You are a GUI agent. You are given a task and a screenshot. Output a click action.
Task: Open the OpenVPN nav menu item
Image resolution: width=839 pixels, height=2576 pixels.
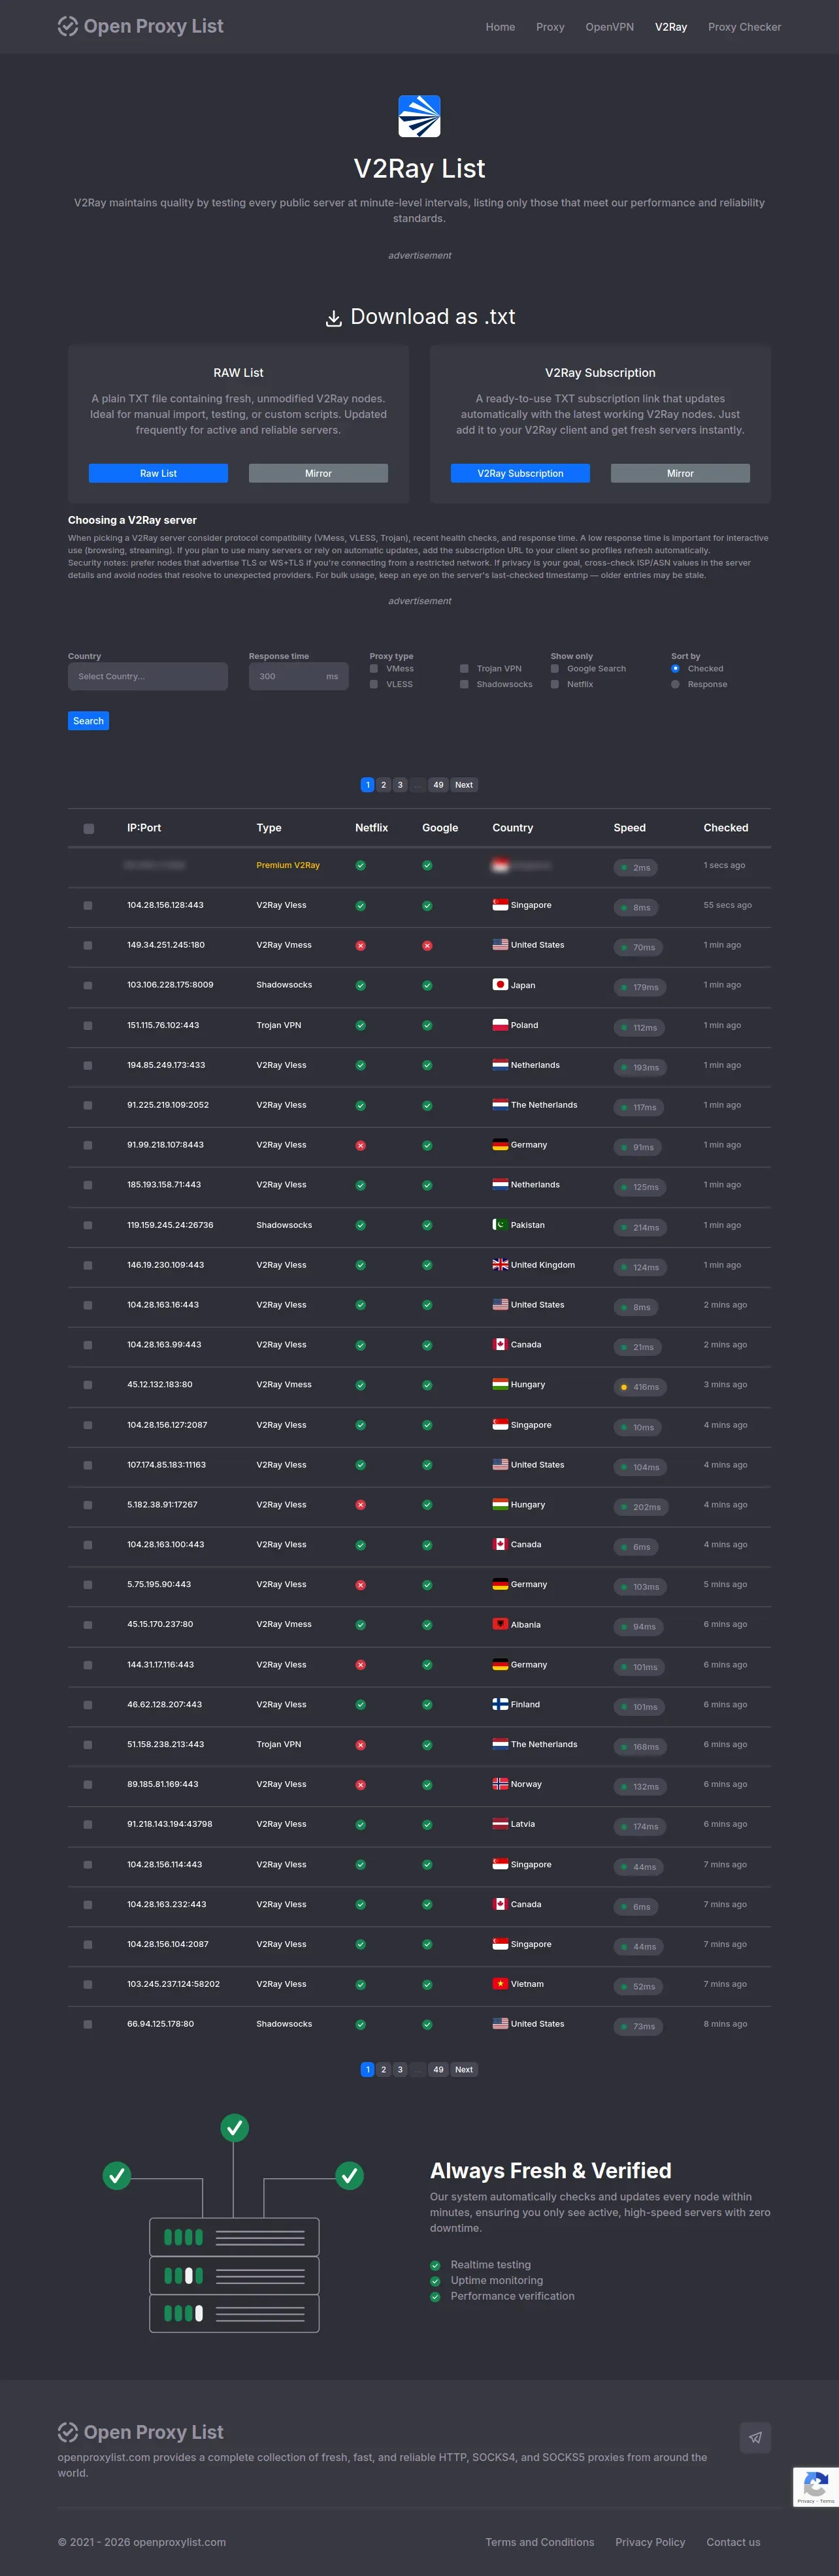tap(609, 27)
